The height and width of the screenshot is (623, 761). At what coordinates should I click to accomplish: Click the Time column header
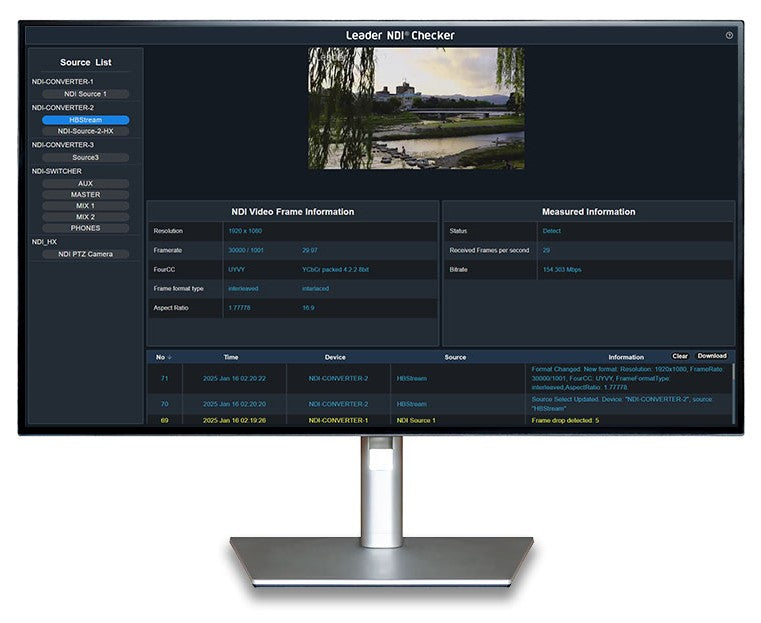coord(231,357)
